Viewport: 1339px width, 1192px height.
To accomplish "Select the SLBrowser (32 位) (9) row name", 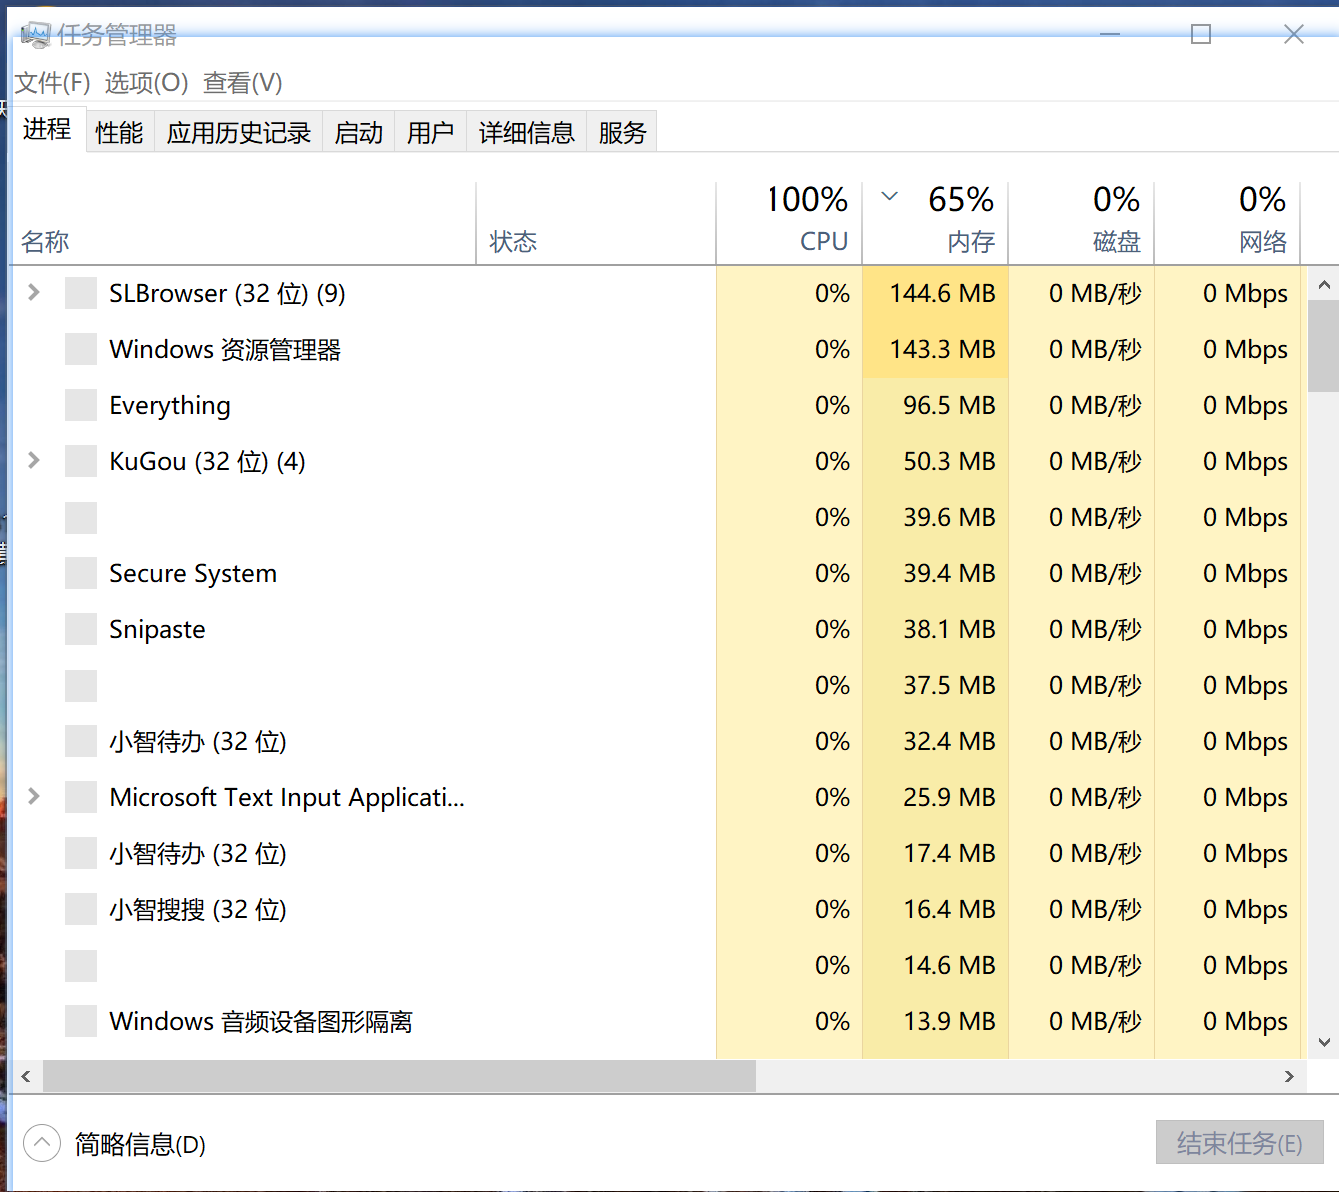I will coord(227,293).
